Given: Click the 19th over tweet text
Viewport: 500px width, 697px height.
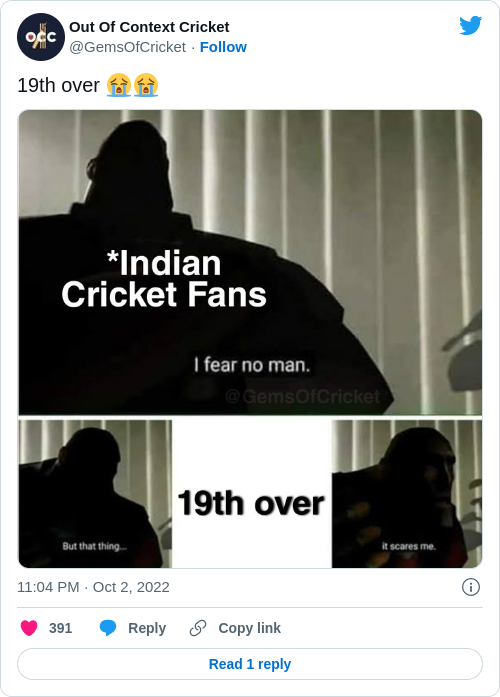Looking at the screenshot, I should tap(58, 85).
